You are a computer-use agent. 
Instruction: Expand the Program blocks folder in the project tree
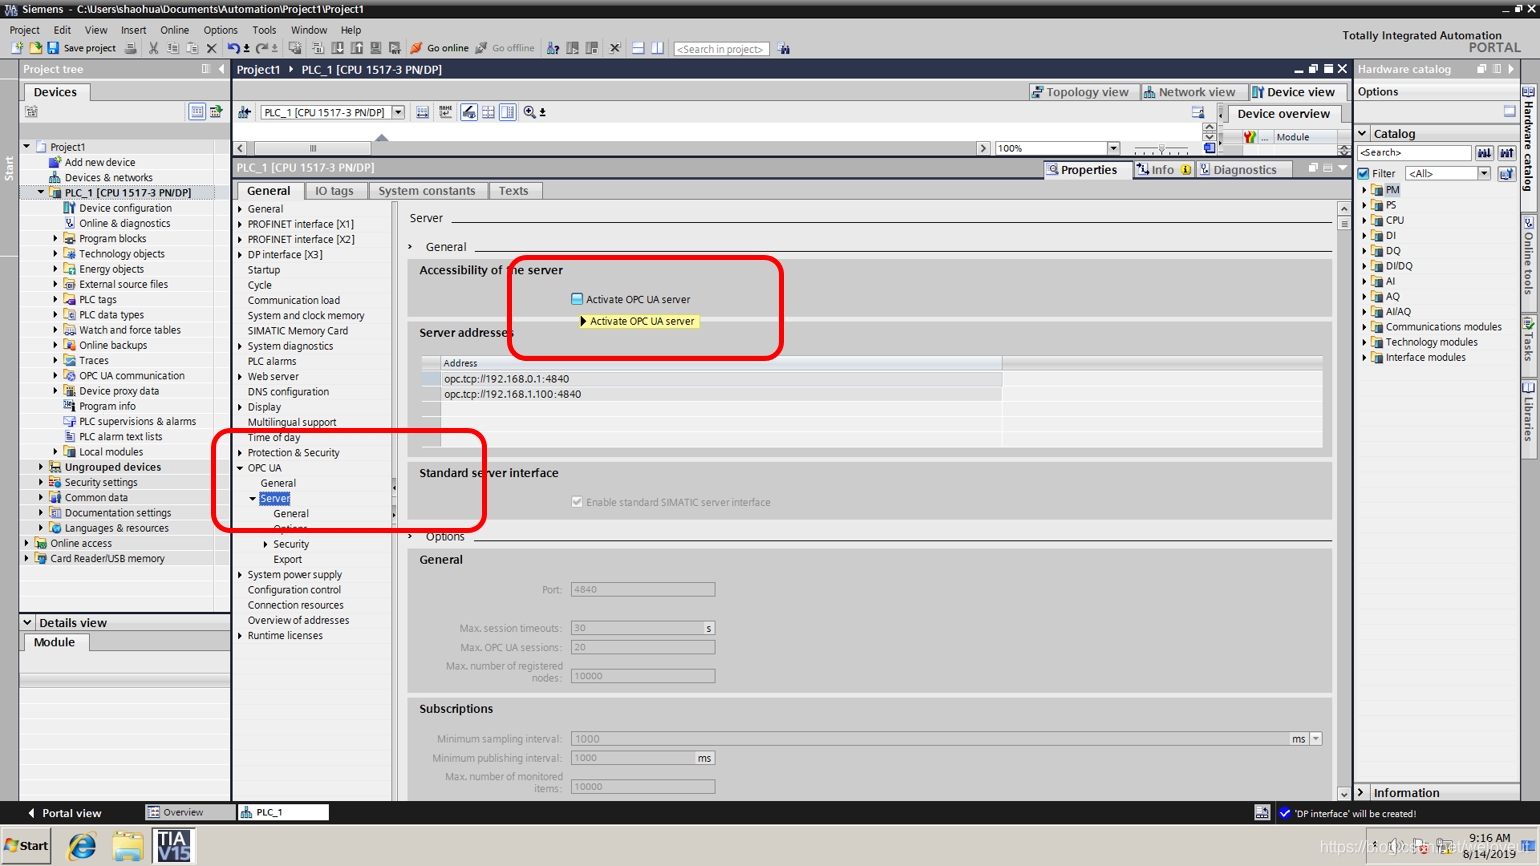point(55,239)
